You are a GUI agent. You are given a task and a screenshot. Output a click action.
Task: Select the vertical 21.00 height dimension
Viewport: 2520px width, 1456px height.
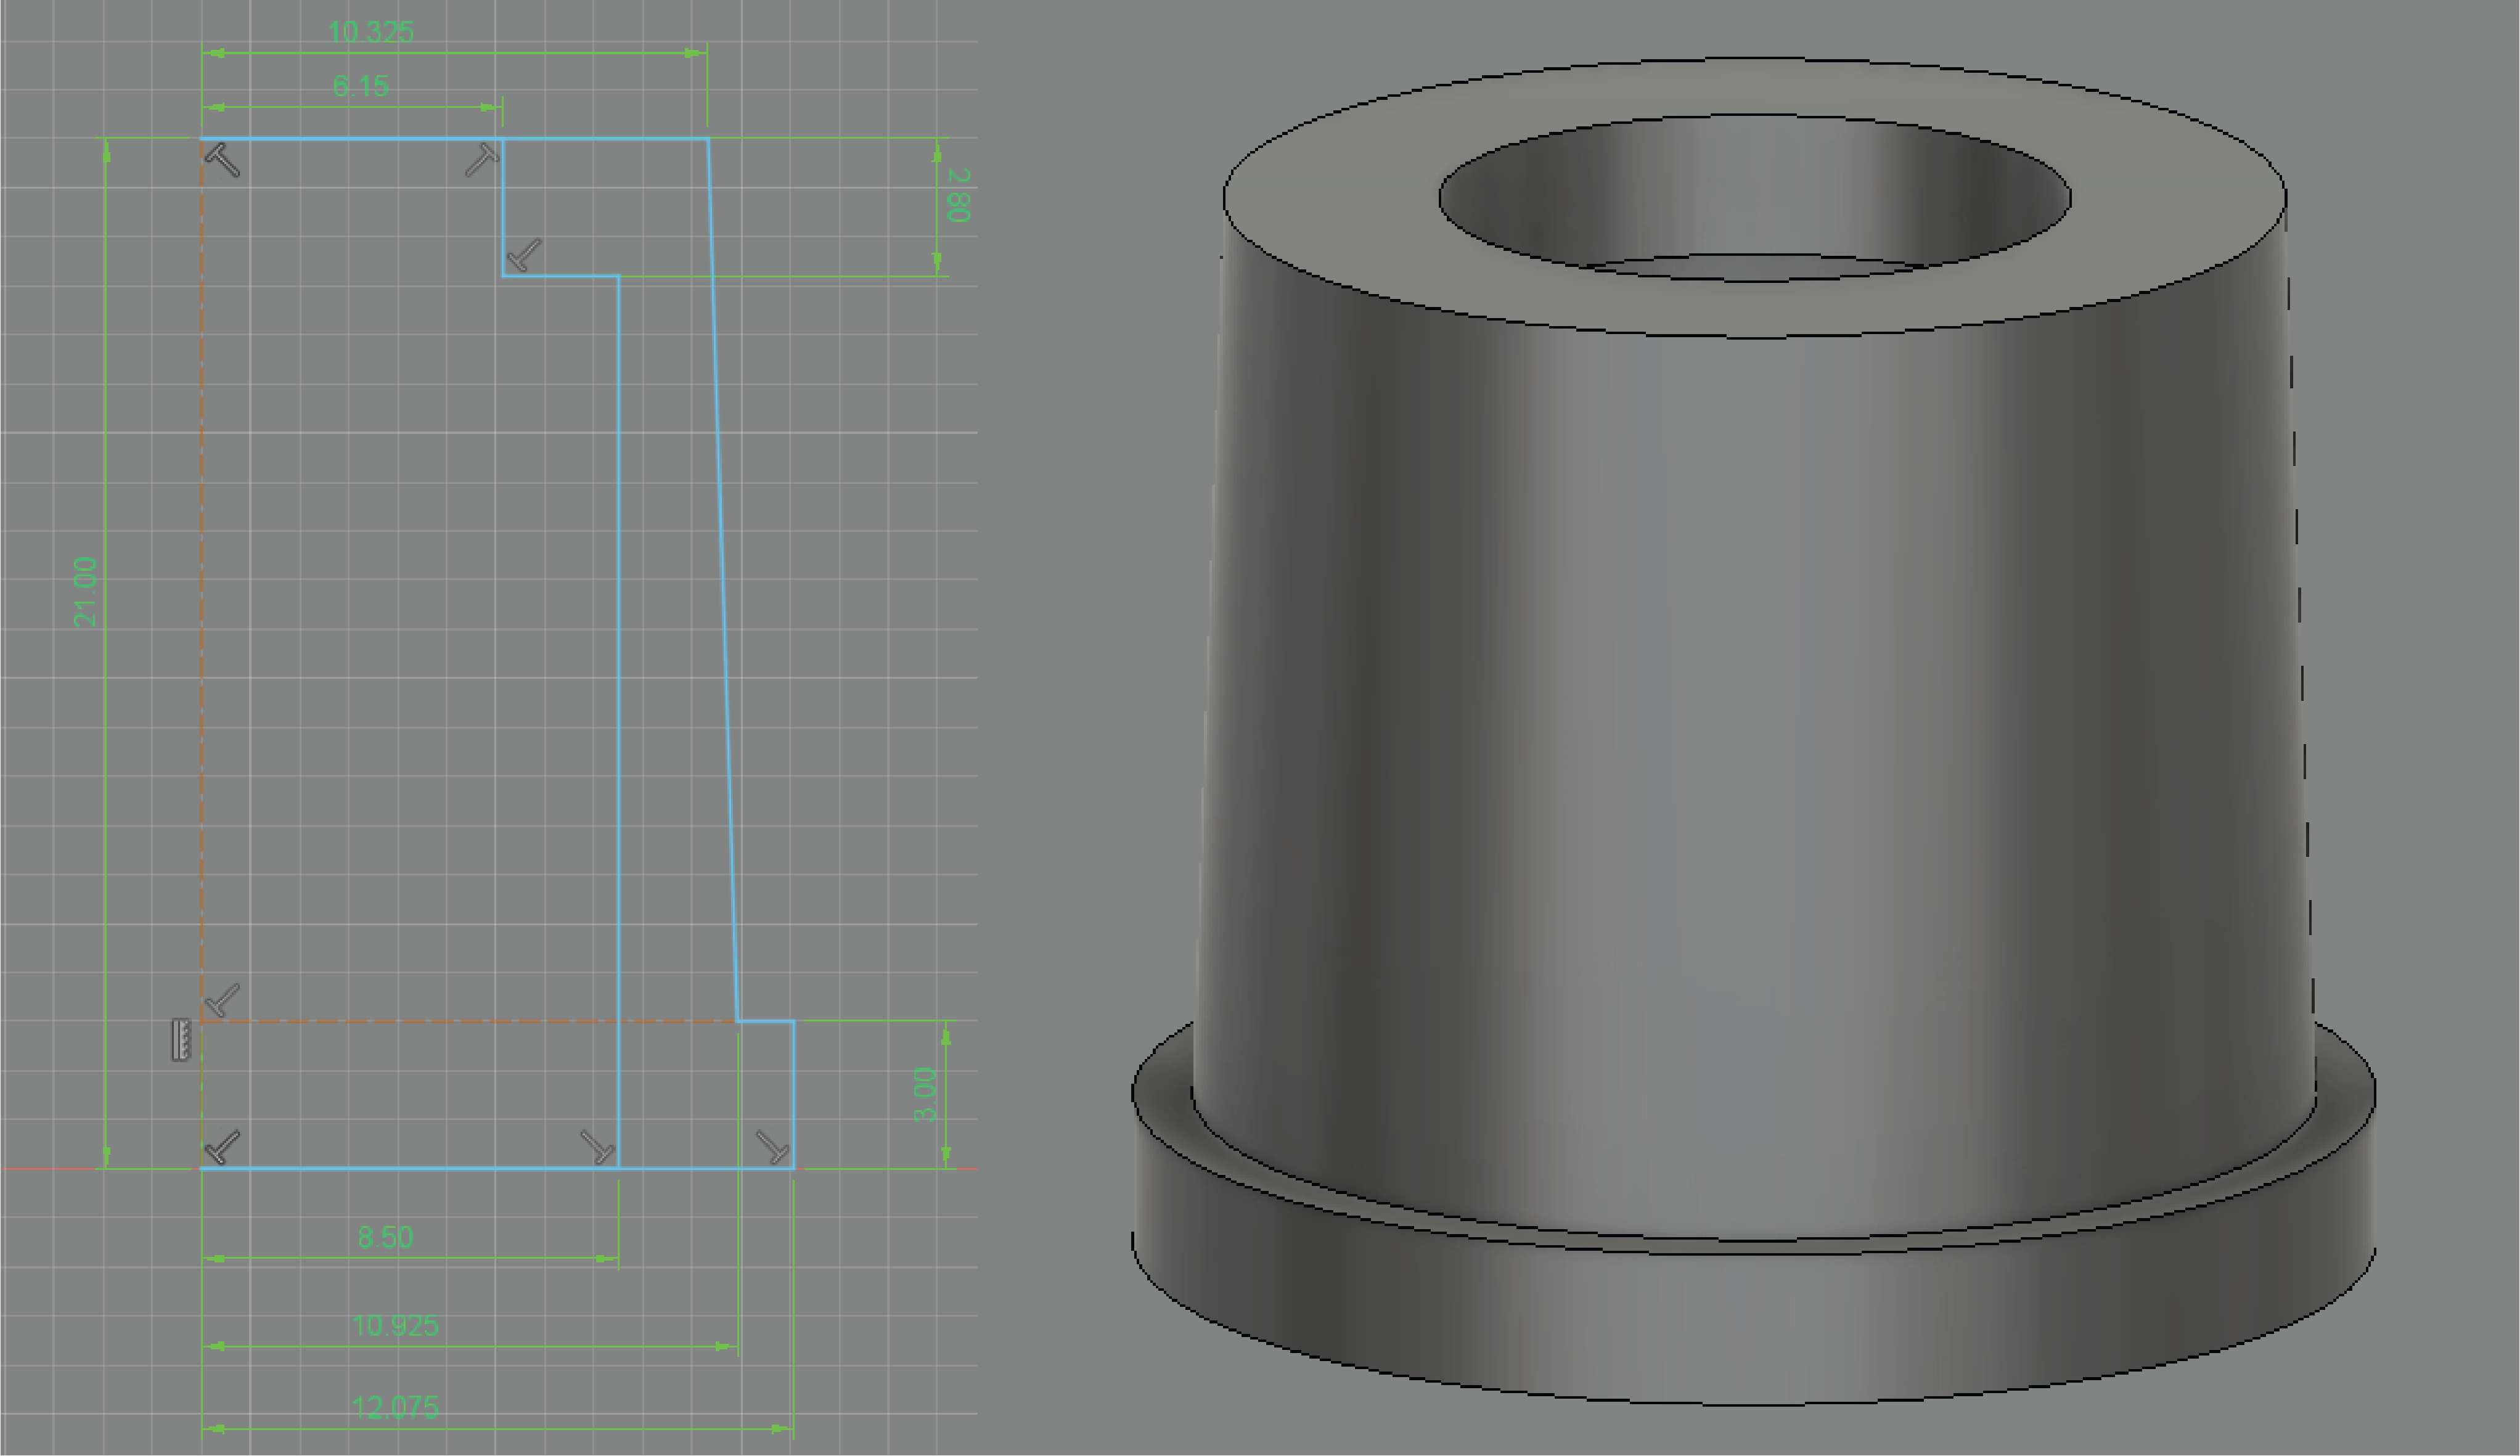point(87,592)
